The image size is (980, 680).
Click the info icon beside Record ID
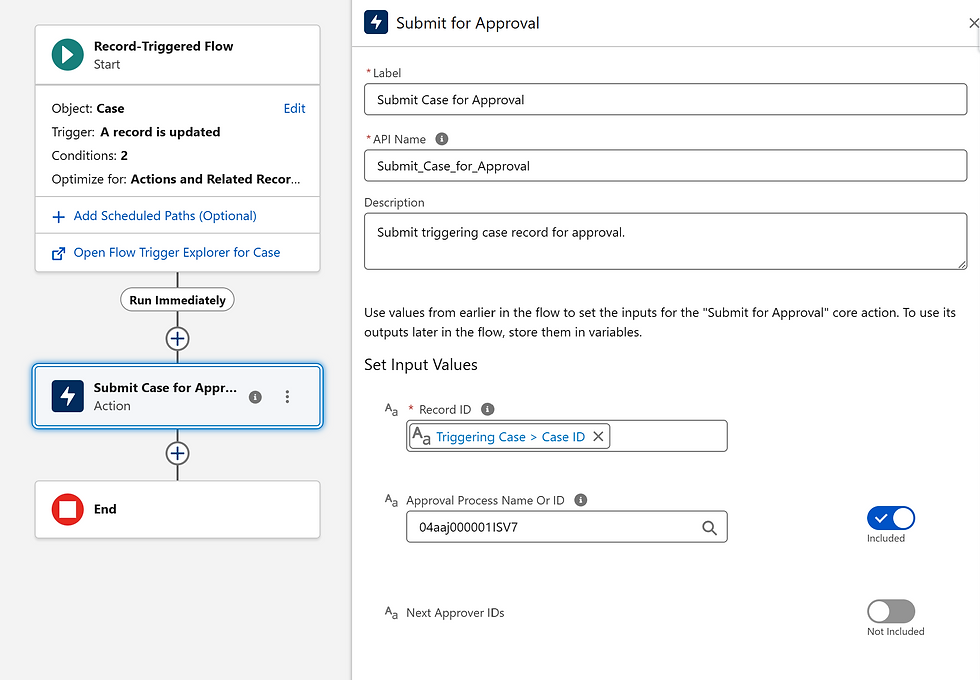pyautogui.click(x=488, y=409)
